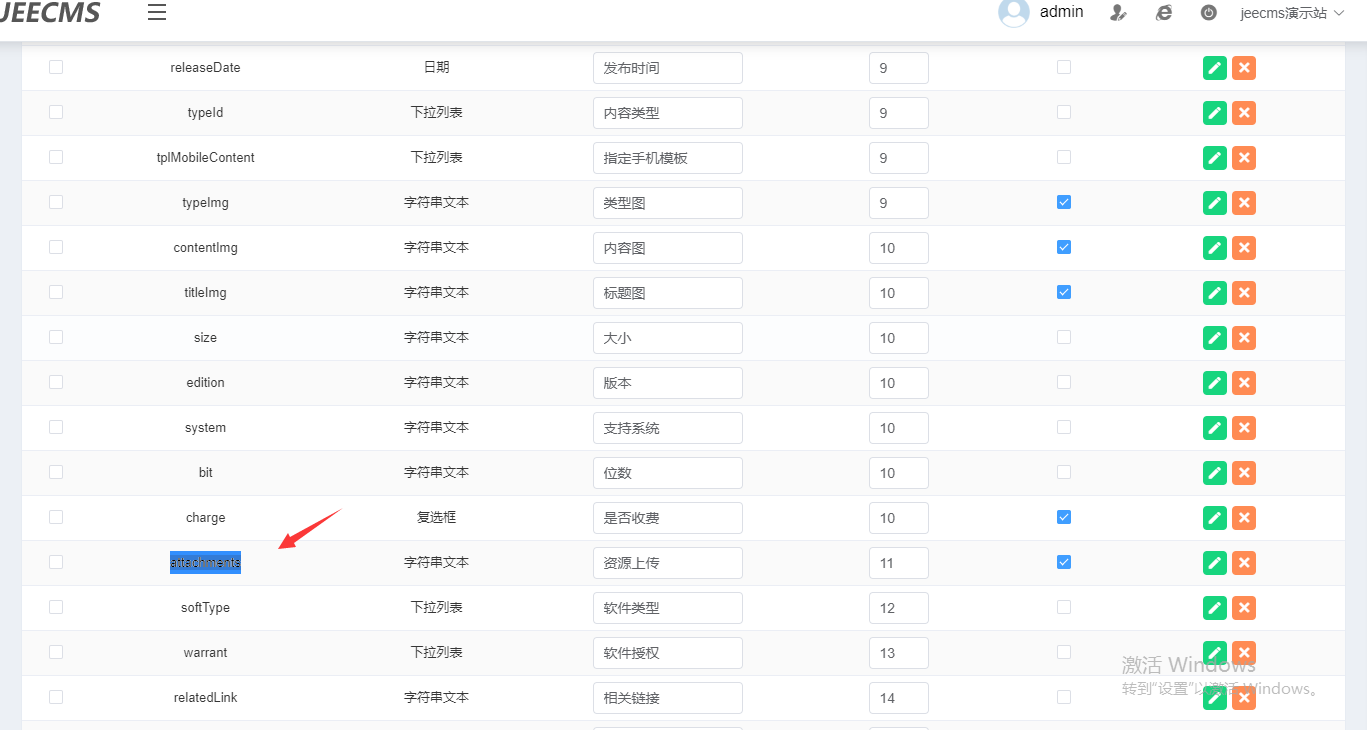1367x730 pixels.
Task: Open editor for the typeImg row
Action: pyautogui.click(x=1215, y=203)
